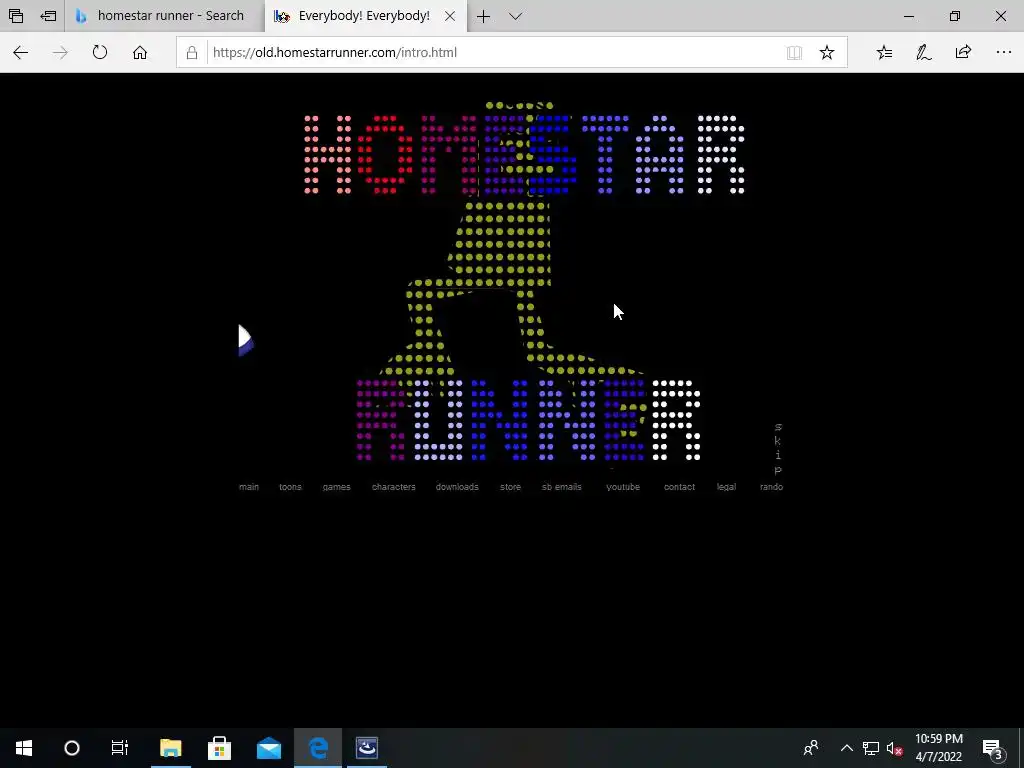Open the Action Center notifications
Screen dimensions: 1024x768
(x=992, y=748)
